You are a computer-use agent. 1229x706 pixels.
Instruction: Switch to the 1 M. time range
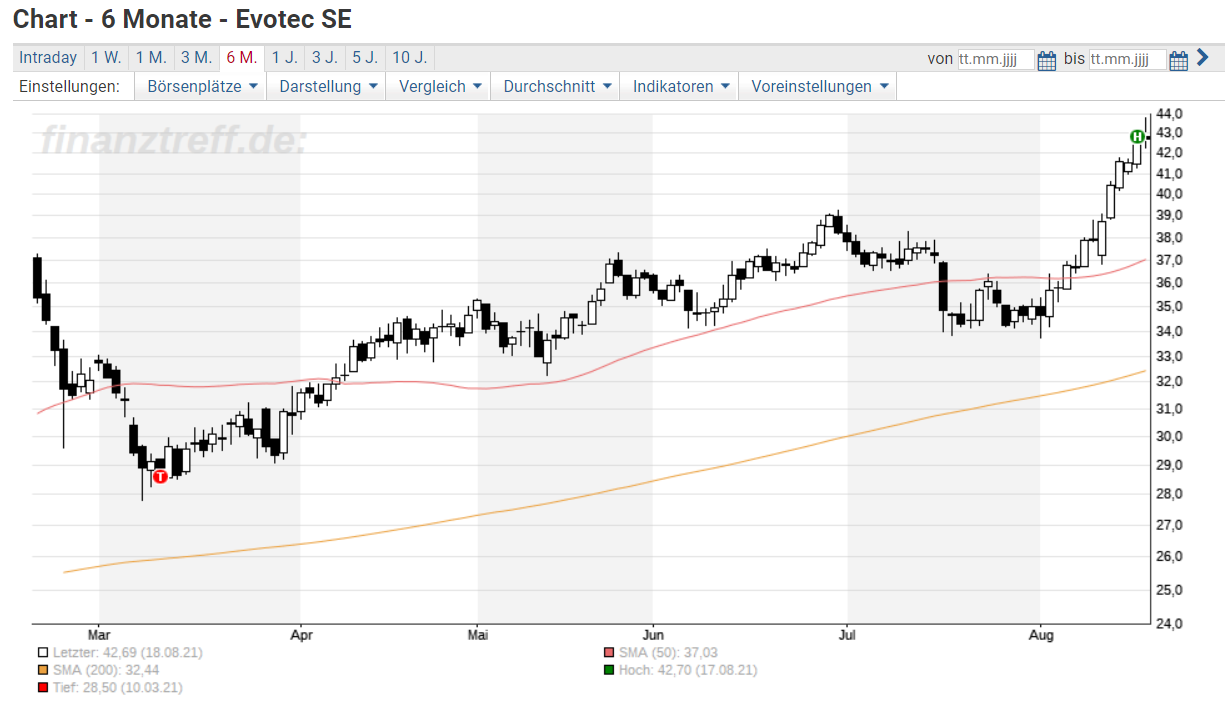pos(152,58)
